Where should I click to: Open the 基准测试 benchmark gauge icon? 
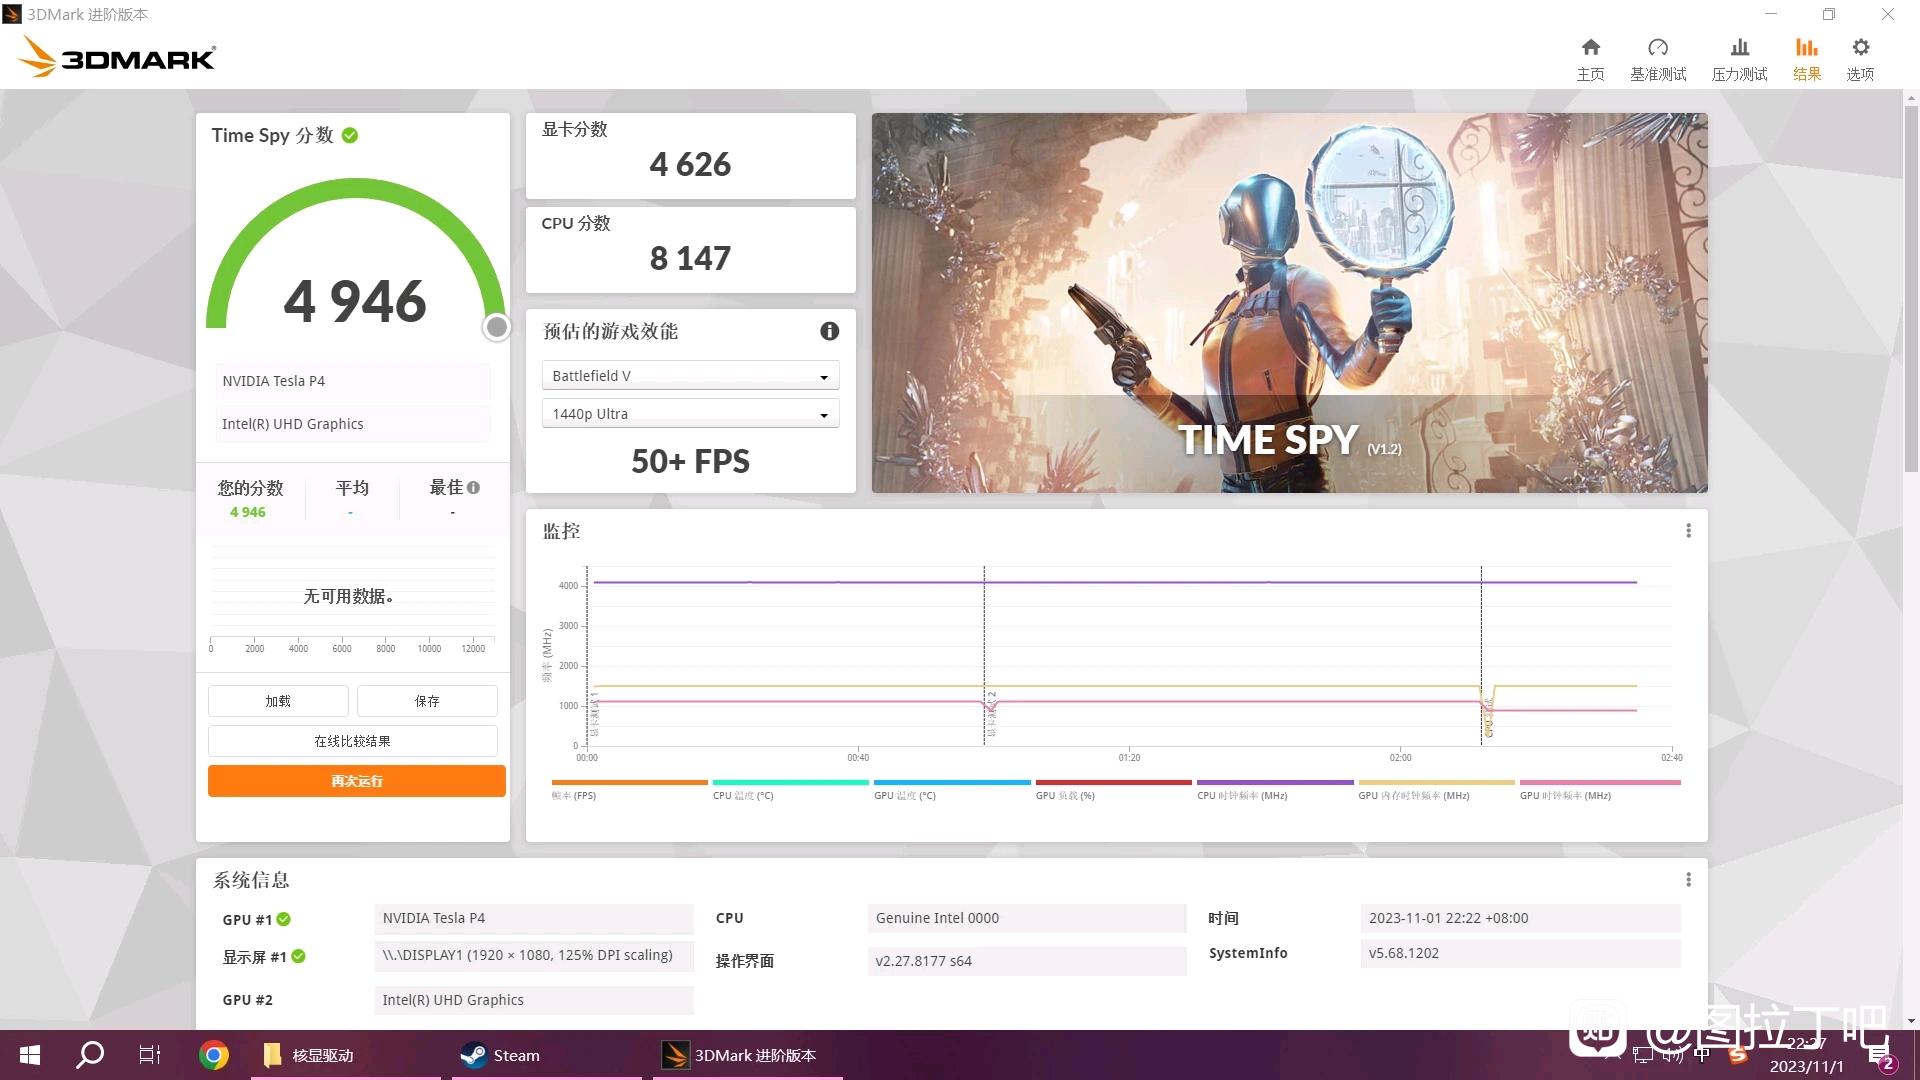(1658, 47)
